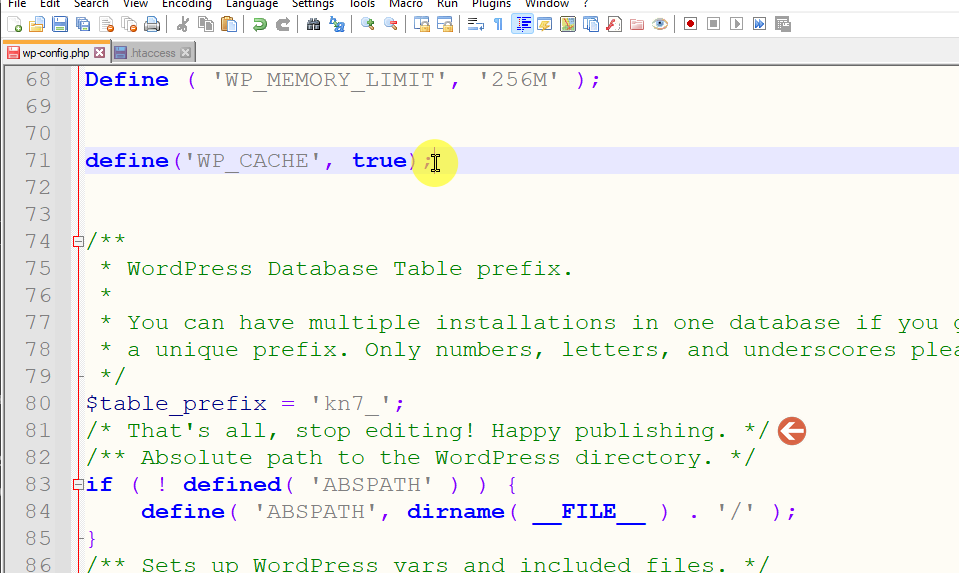Click the stop recording macro button

[713, 24]
